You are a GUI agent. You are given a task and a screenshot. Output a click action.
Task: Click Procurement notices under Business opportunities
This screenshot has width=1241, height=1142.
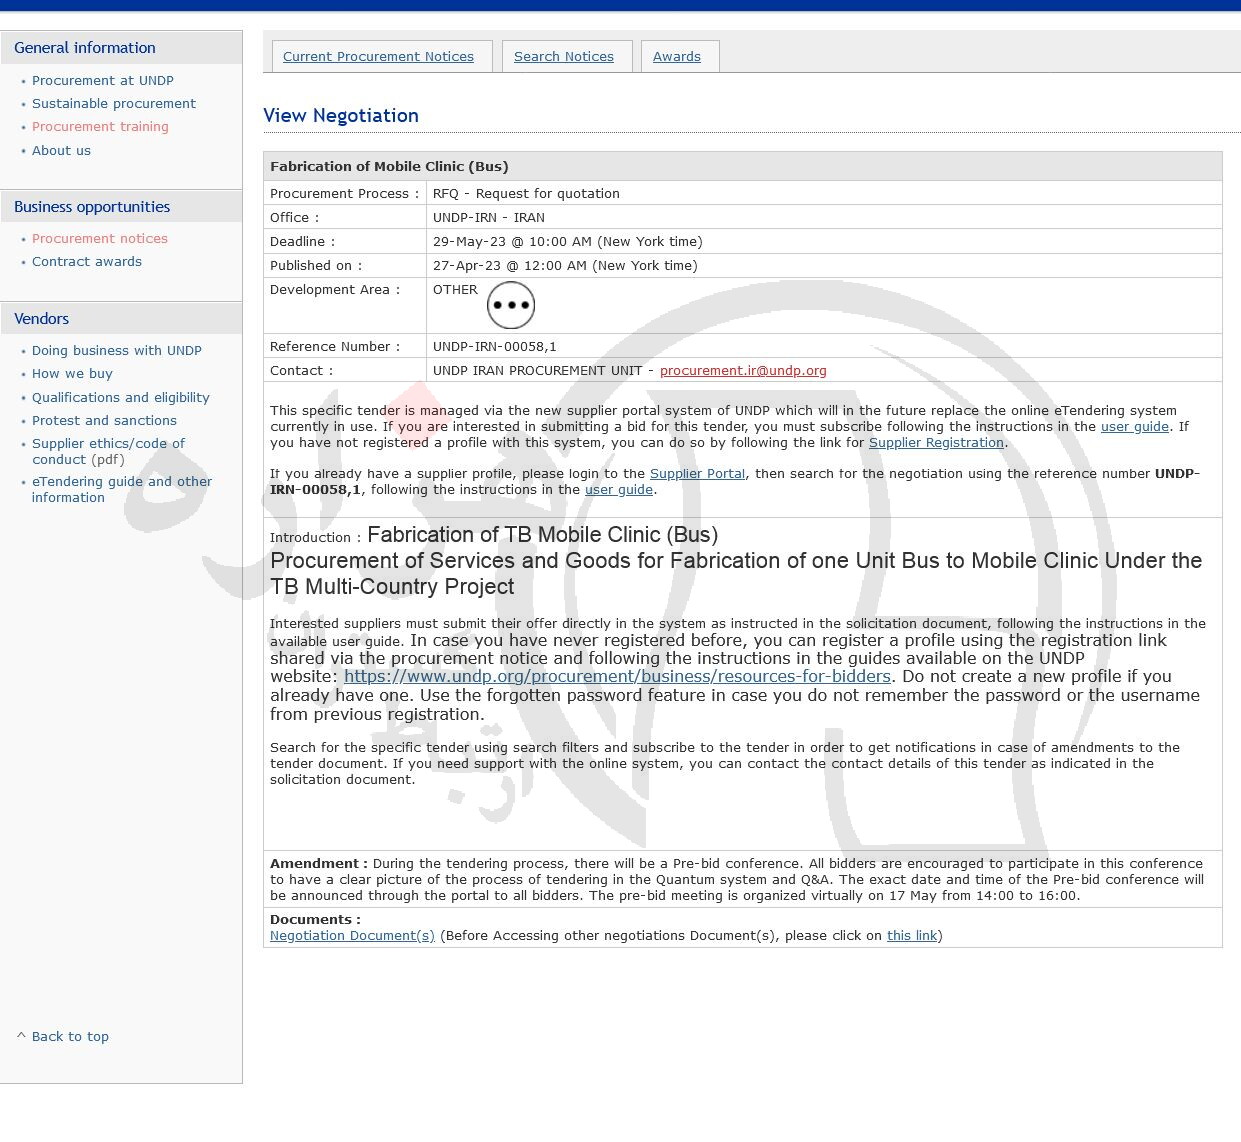click(99, 238)
